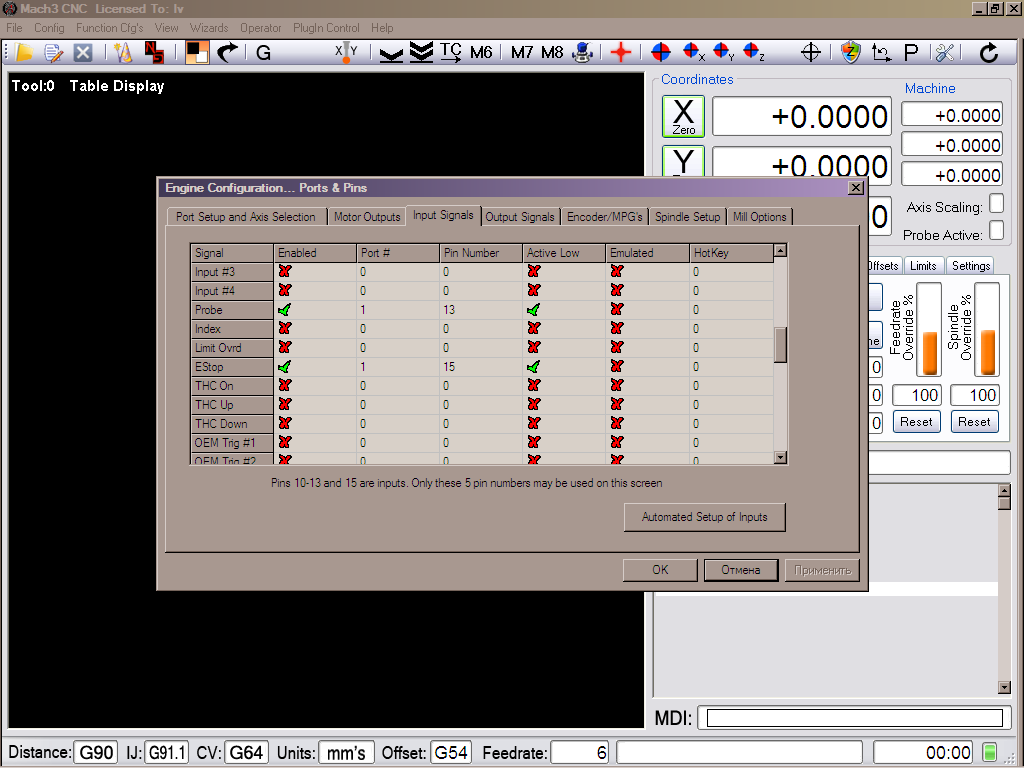
Task: Click the zero all axes target icon
Action: 661,52
